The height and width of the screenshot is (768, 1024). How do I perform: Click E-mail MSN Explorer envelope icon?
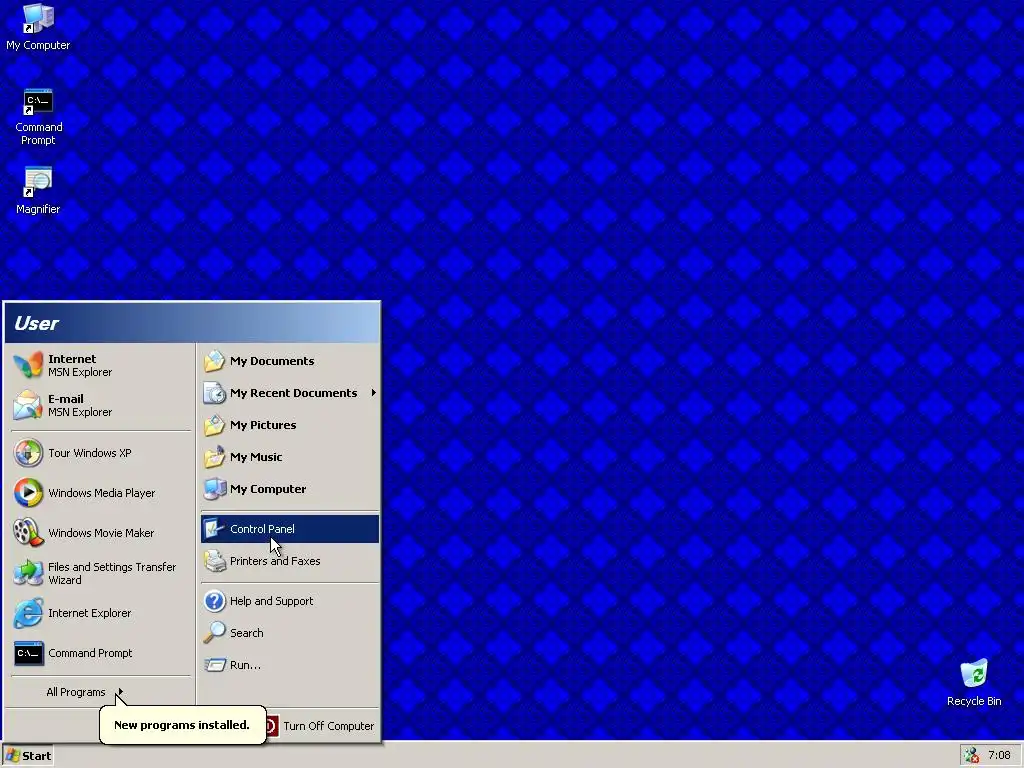28,405
